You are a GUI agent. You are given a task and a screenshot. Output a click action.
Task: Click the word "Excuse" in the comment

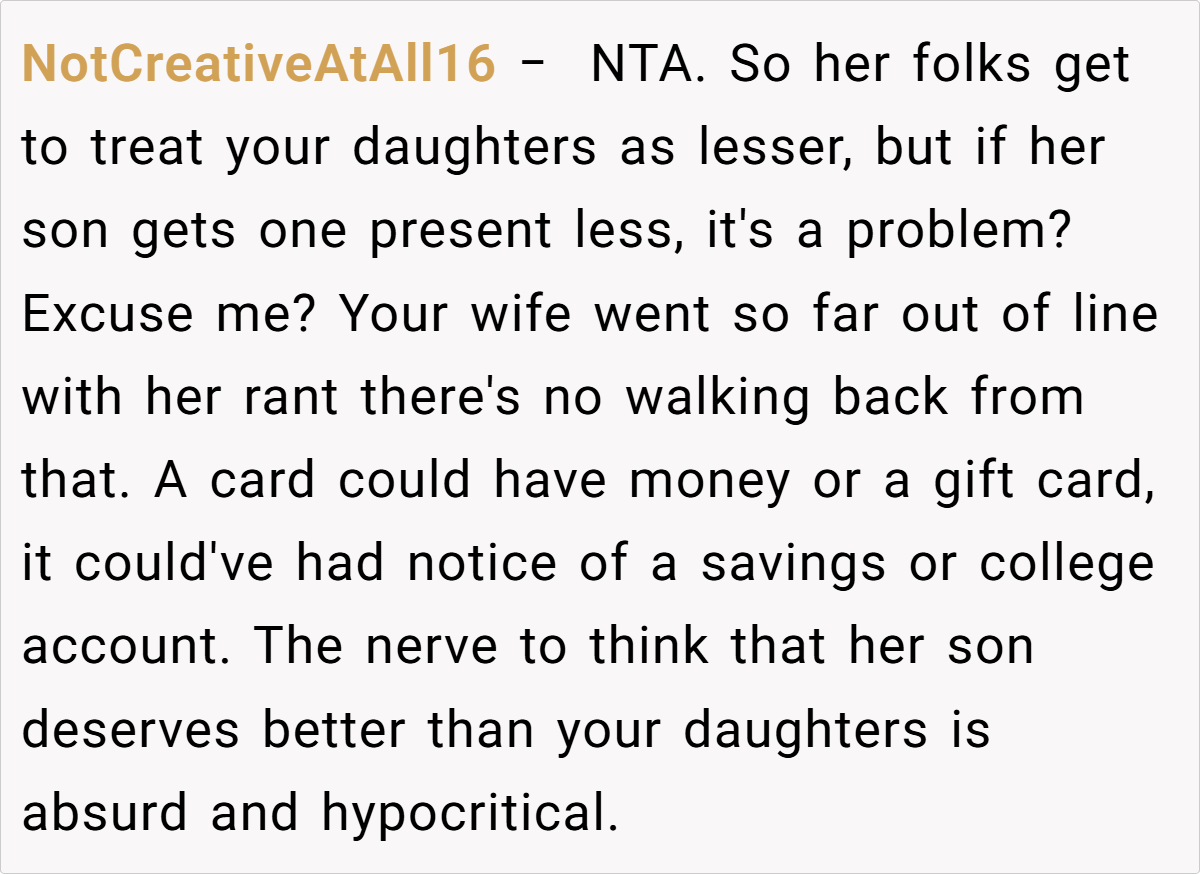click(107, 314)
